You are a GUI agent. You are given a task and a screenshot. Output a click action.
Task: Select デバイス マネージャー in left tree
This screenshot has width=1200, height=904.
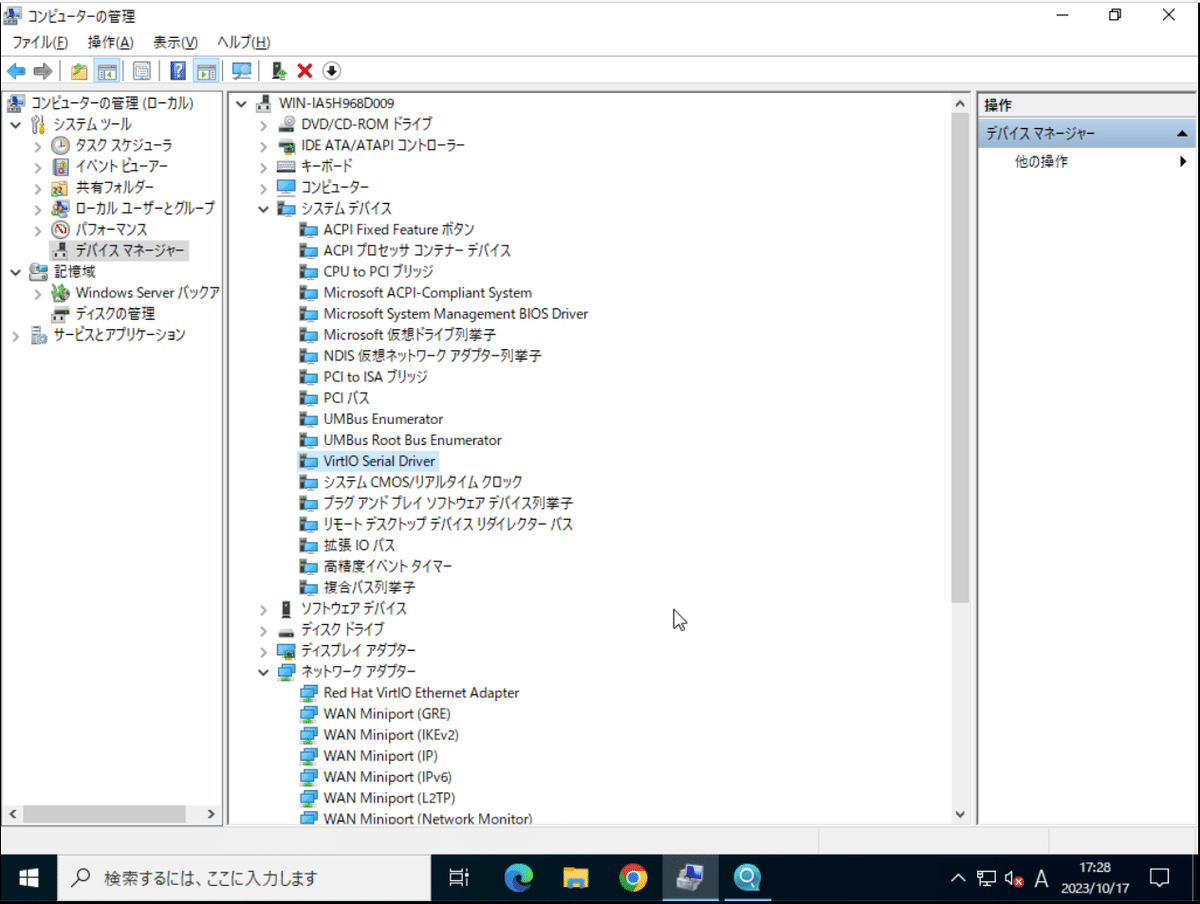(130, 250)
